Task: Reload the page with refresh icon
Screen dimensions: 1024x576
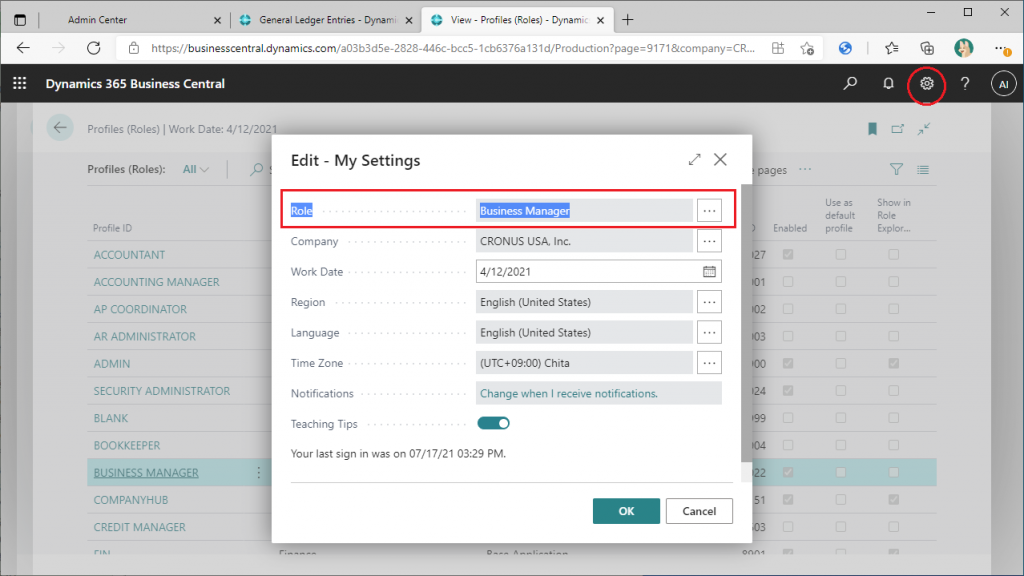Action: click(94, 48)
